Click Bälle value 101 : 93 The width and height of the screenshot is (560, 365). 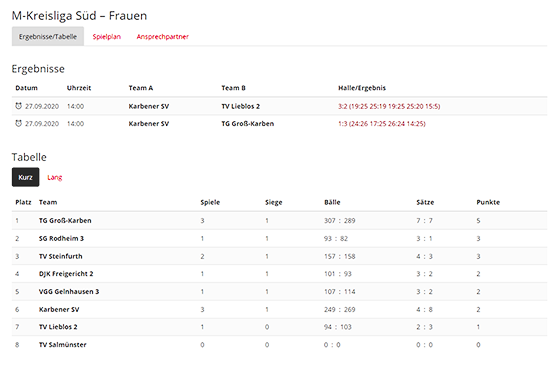click(338, 274)
